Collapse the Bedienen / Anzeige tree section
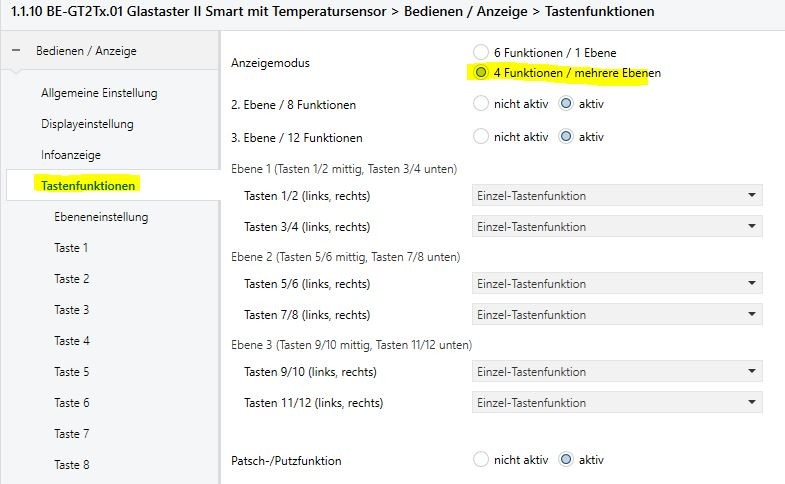 pyautogui.click(x=15, y=50)
